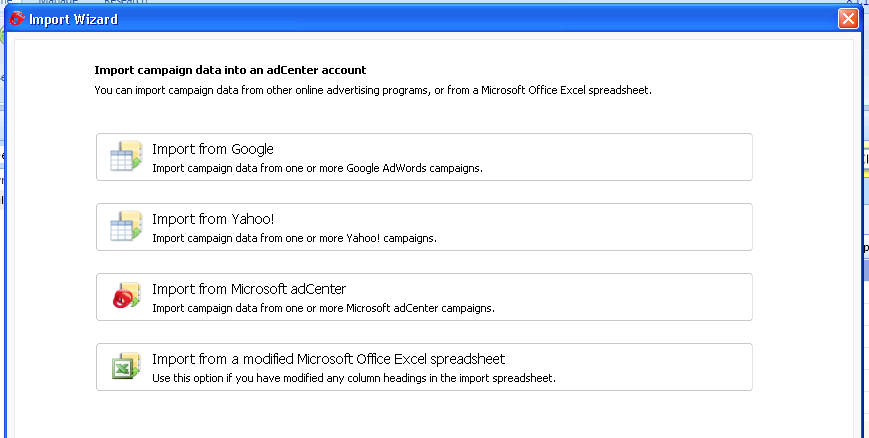Screen dimensions: 869x438
Task: Click the bold 'Import campaign data' header
Action: (x=230, y=70)
